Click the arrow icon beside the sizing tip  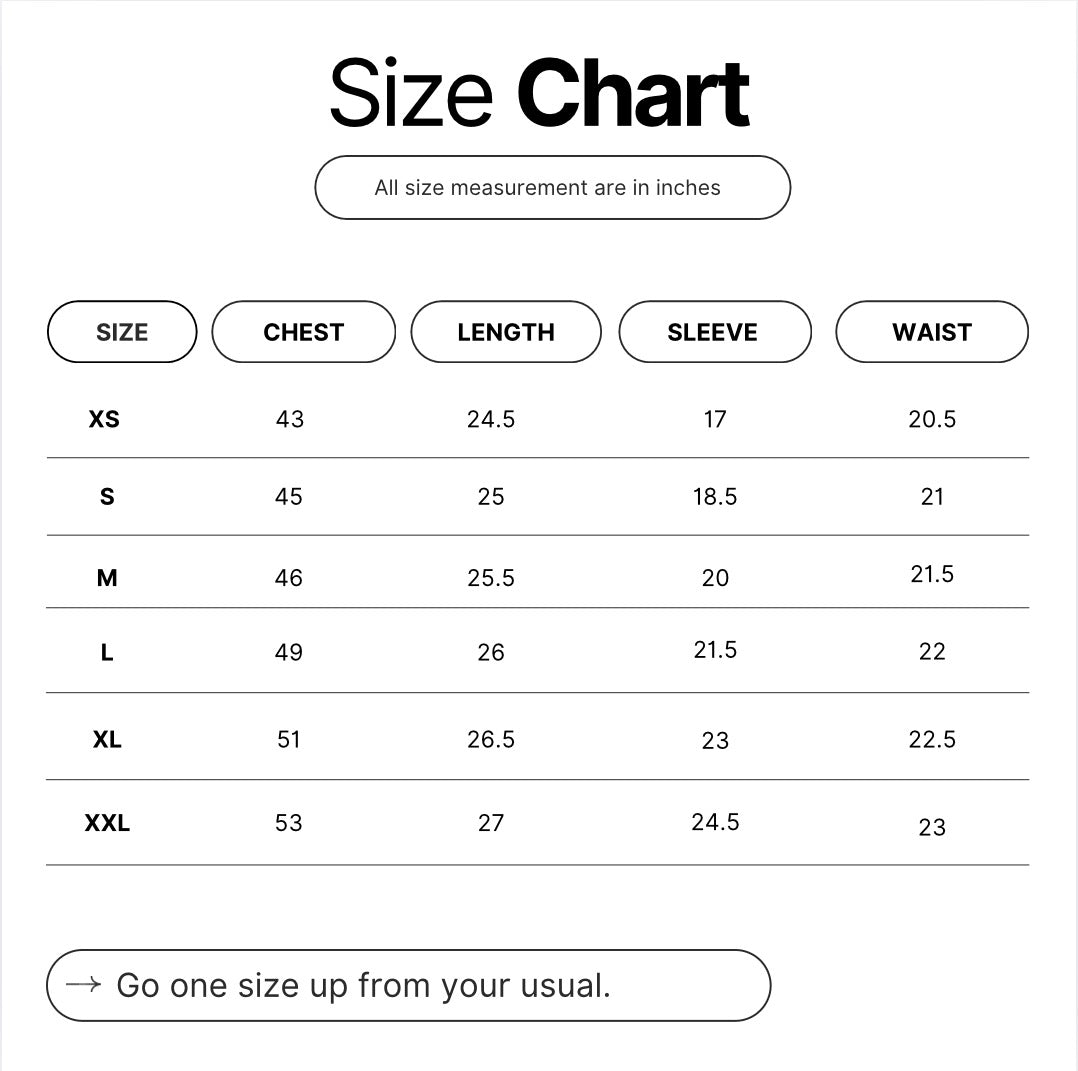pyautogui.click(x=83, y=985)
